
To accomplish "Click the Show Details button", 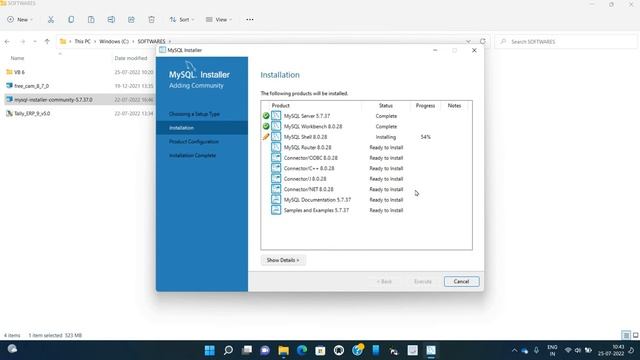I will (x=283, y=260).
